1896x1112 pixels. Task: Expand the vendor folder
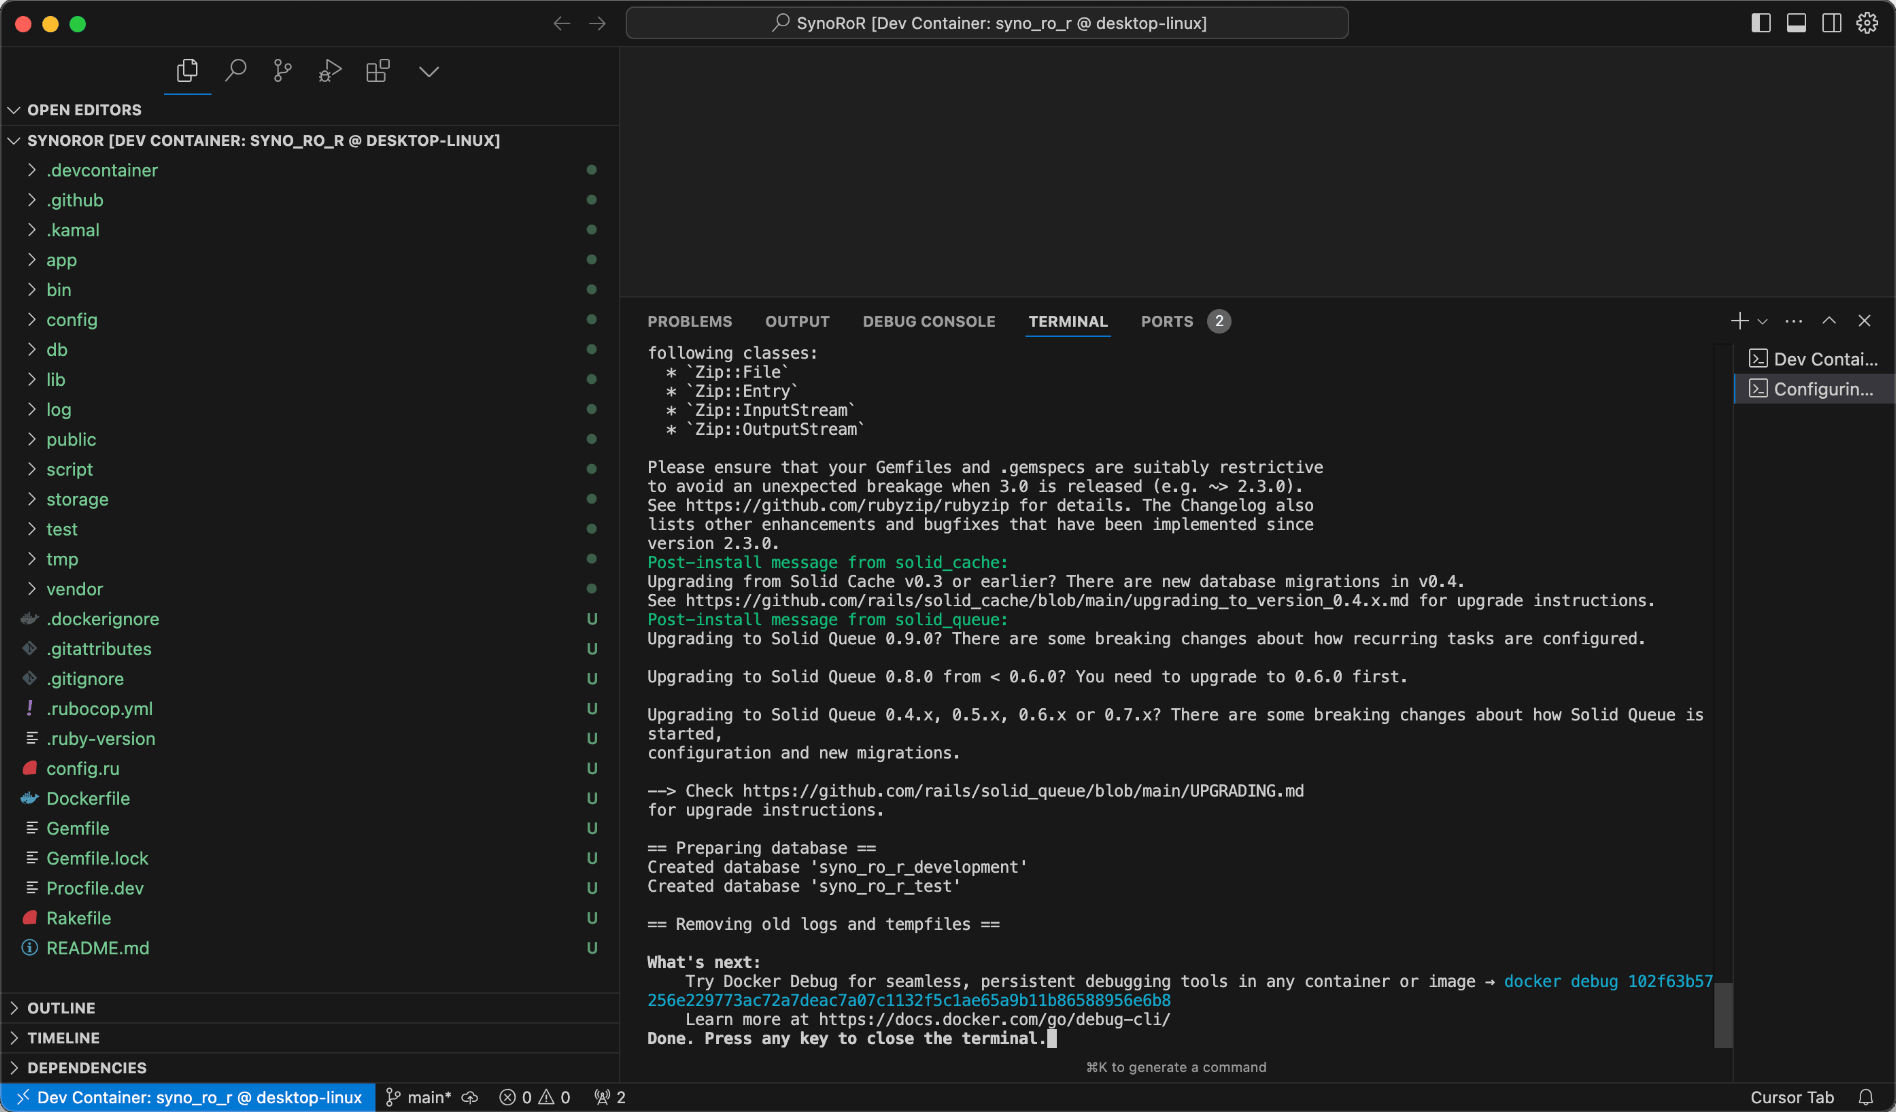pyautogui.click(x=310, y=589)
